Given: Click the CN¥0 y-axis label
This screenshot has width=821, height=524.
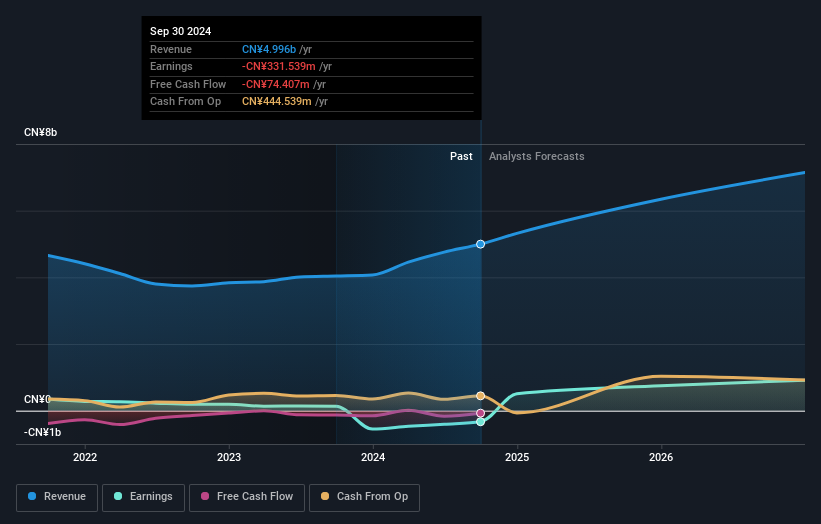Looking at the screenshot, I should (37, 399).
